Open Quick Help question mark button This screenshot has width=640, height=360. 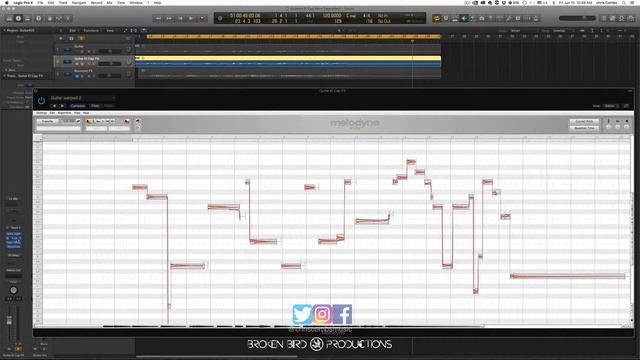coord(39,18)
